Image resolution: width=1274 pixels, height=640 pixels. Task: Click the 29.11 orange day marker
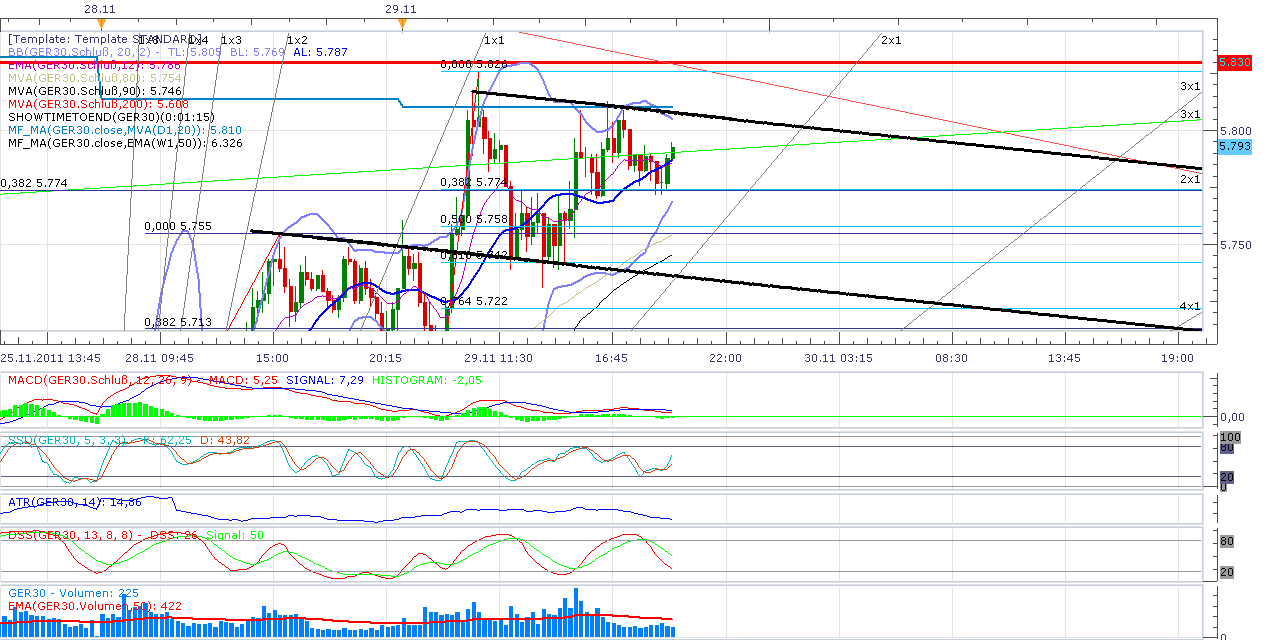point(401,19)
